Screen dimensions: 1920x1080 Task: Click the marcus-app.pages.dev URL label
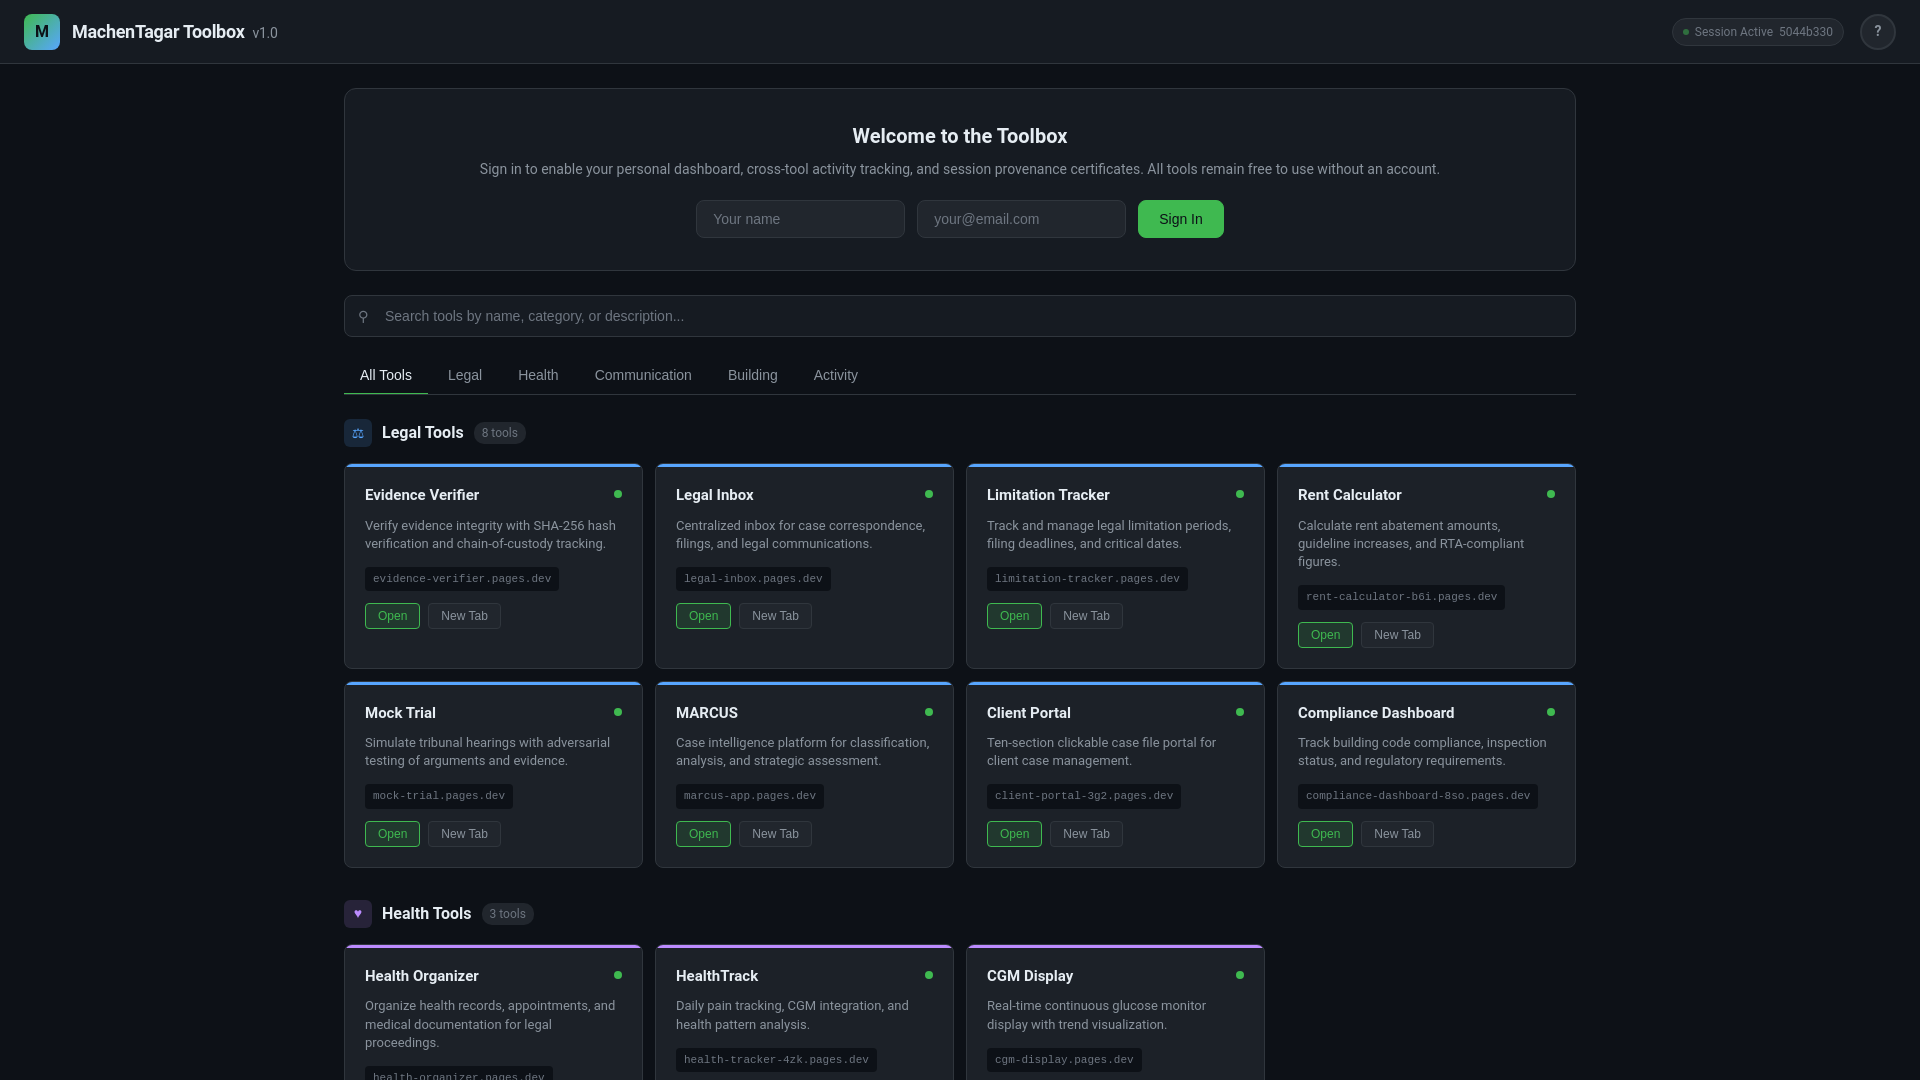click(x=750, y=797)
